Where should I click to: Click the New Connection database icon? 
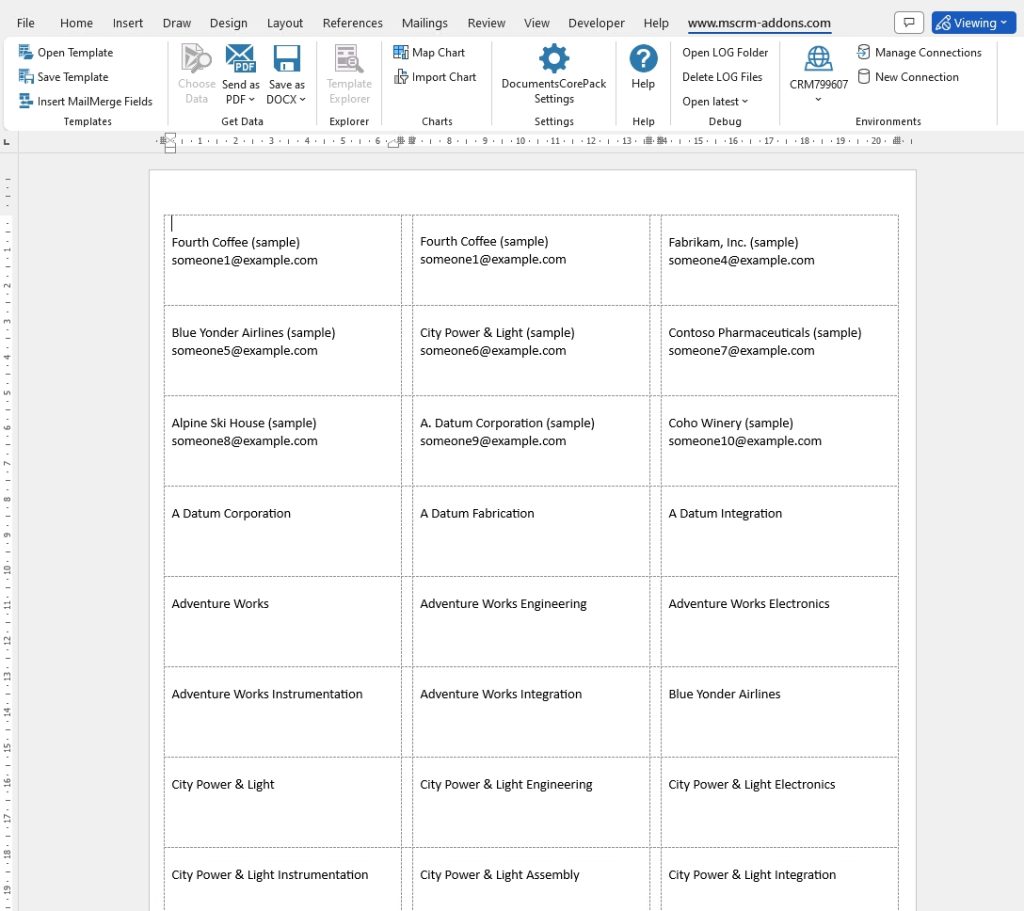click(x=863, y=76)
